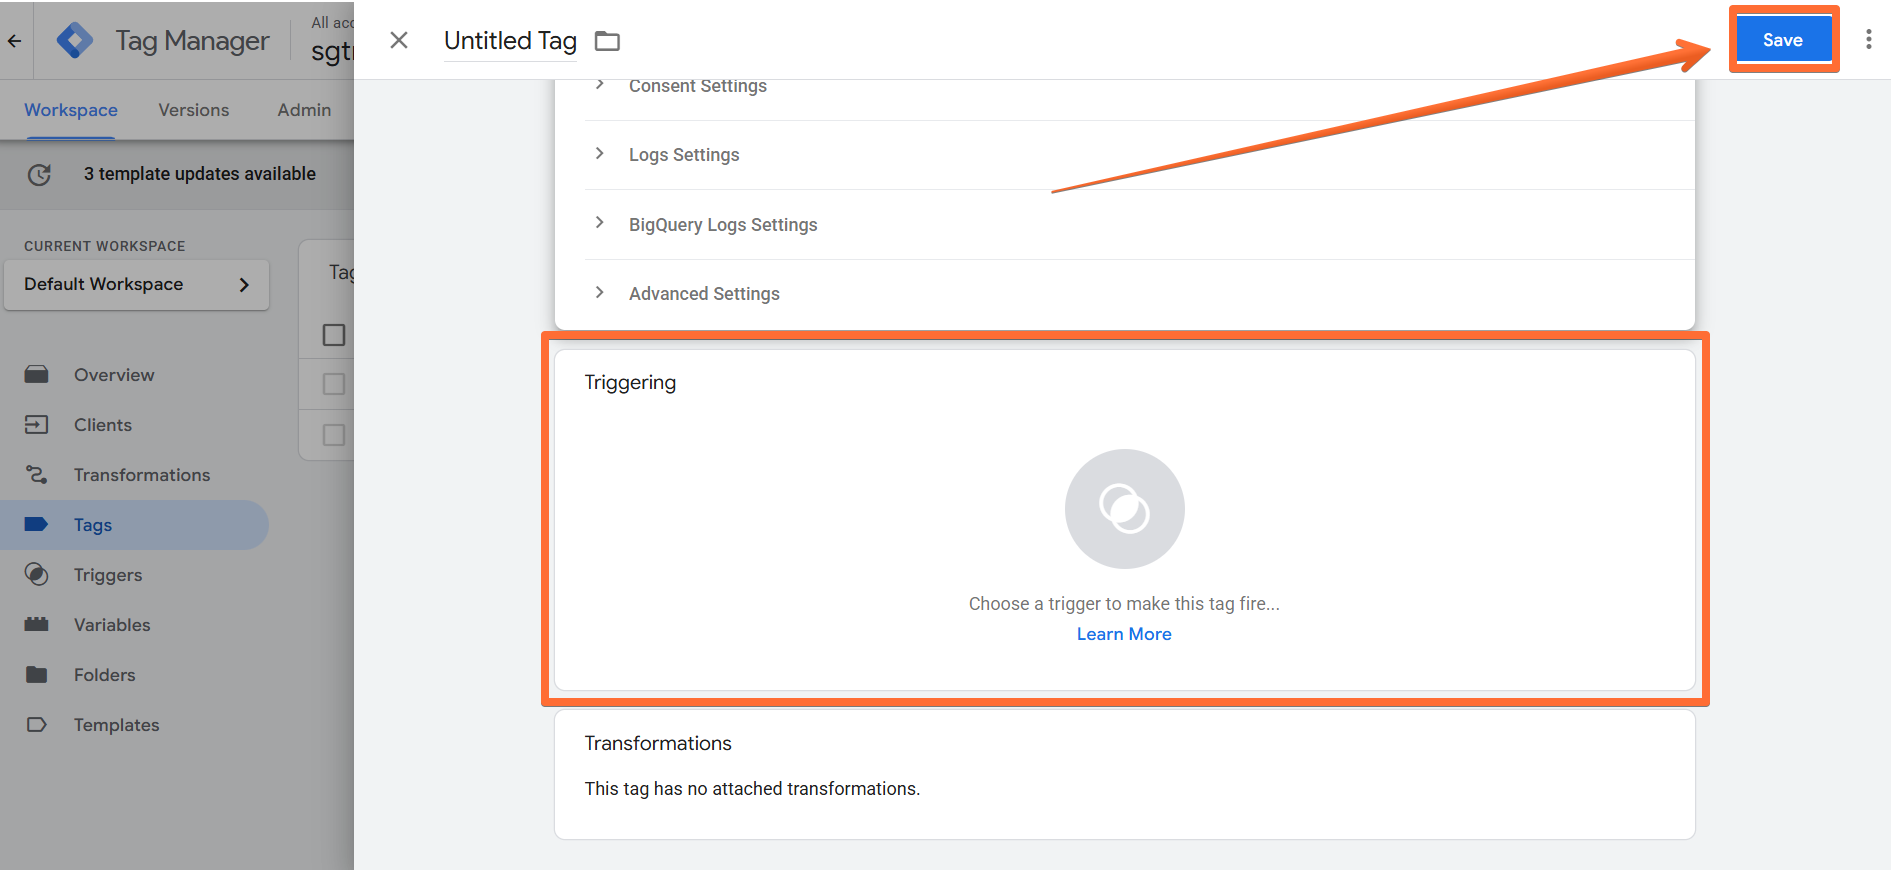Click the Triggers sidebar icon
1891x870 pixels.
tap(37, 575)
